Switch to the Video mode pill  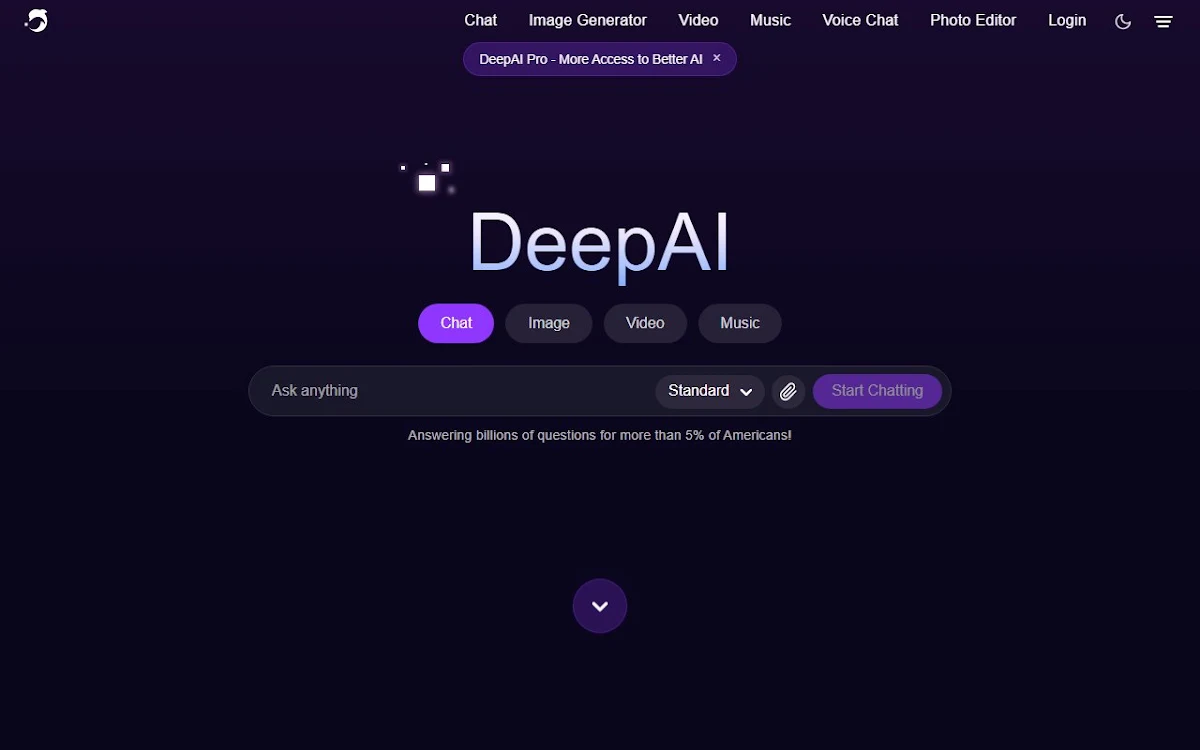coord(645,323)
